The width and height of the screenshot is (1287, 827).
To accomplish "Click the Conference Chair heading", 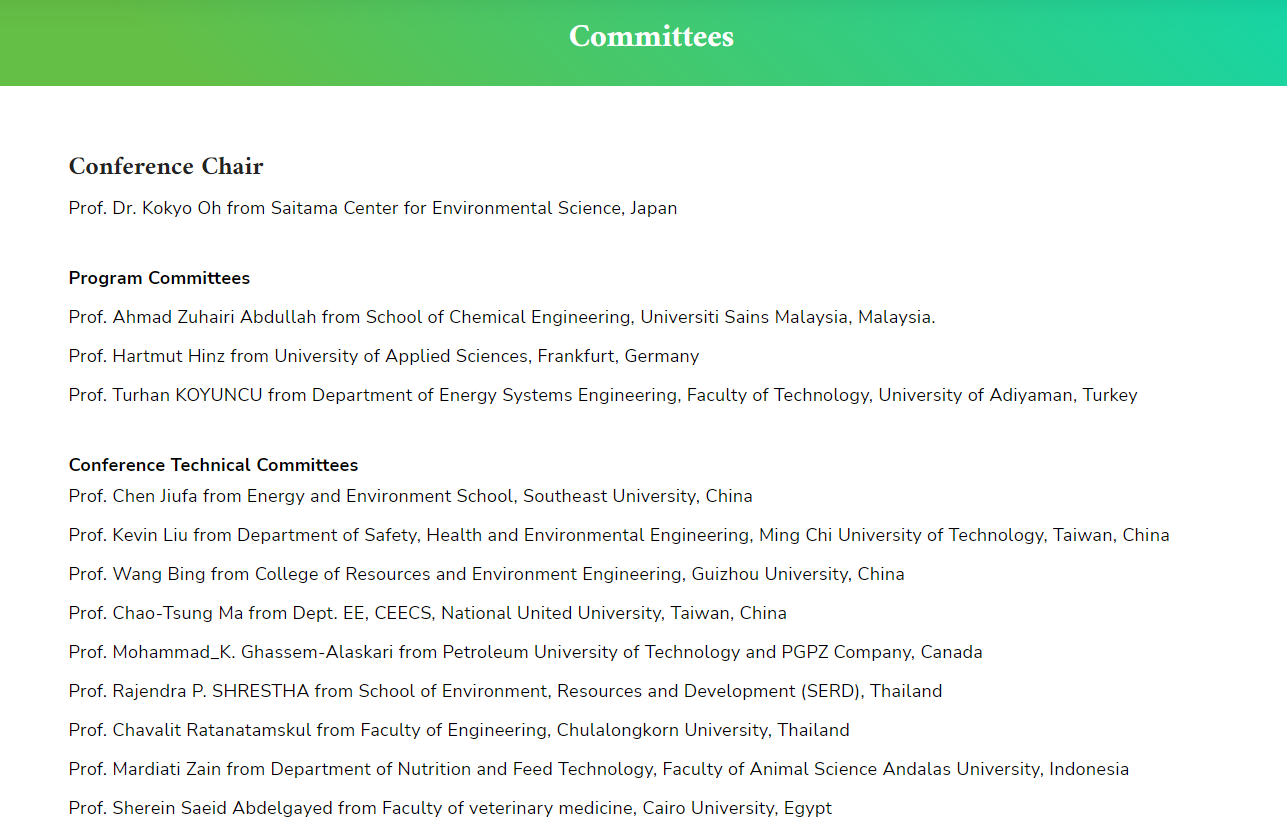I will [x=166, y=166].
